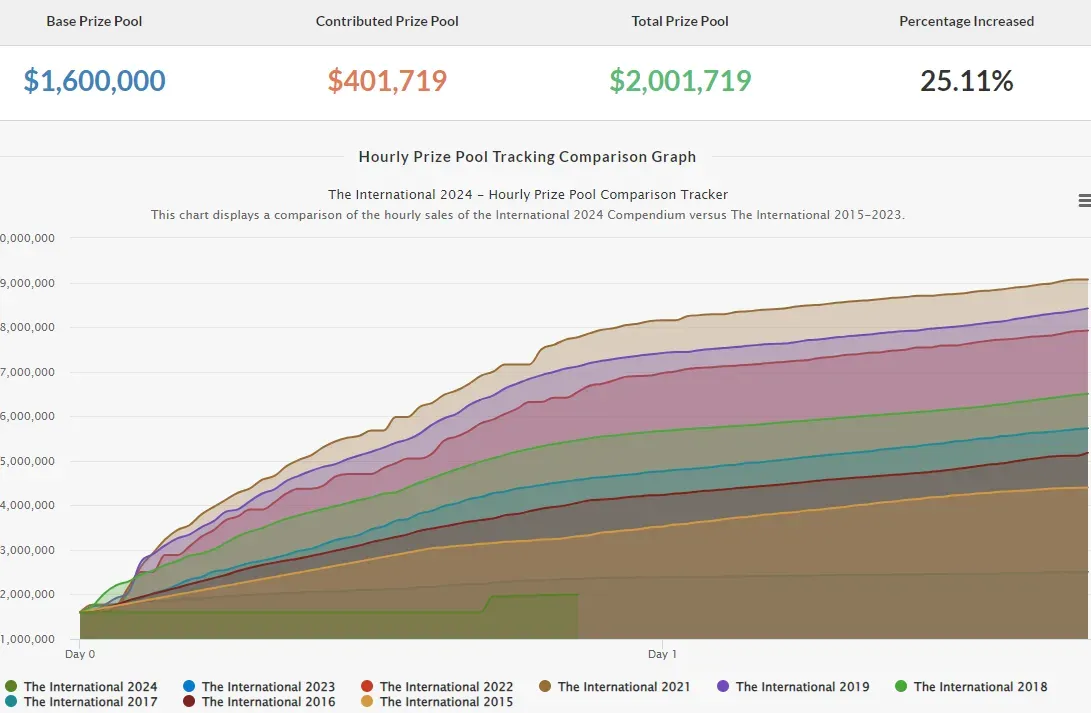Select The International 2019 legend label
1091x713 pixels.
pos(802,687)
